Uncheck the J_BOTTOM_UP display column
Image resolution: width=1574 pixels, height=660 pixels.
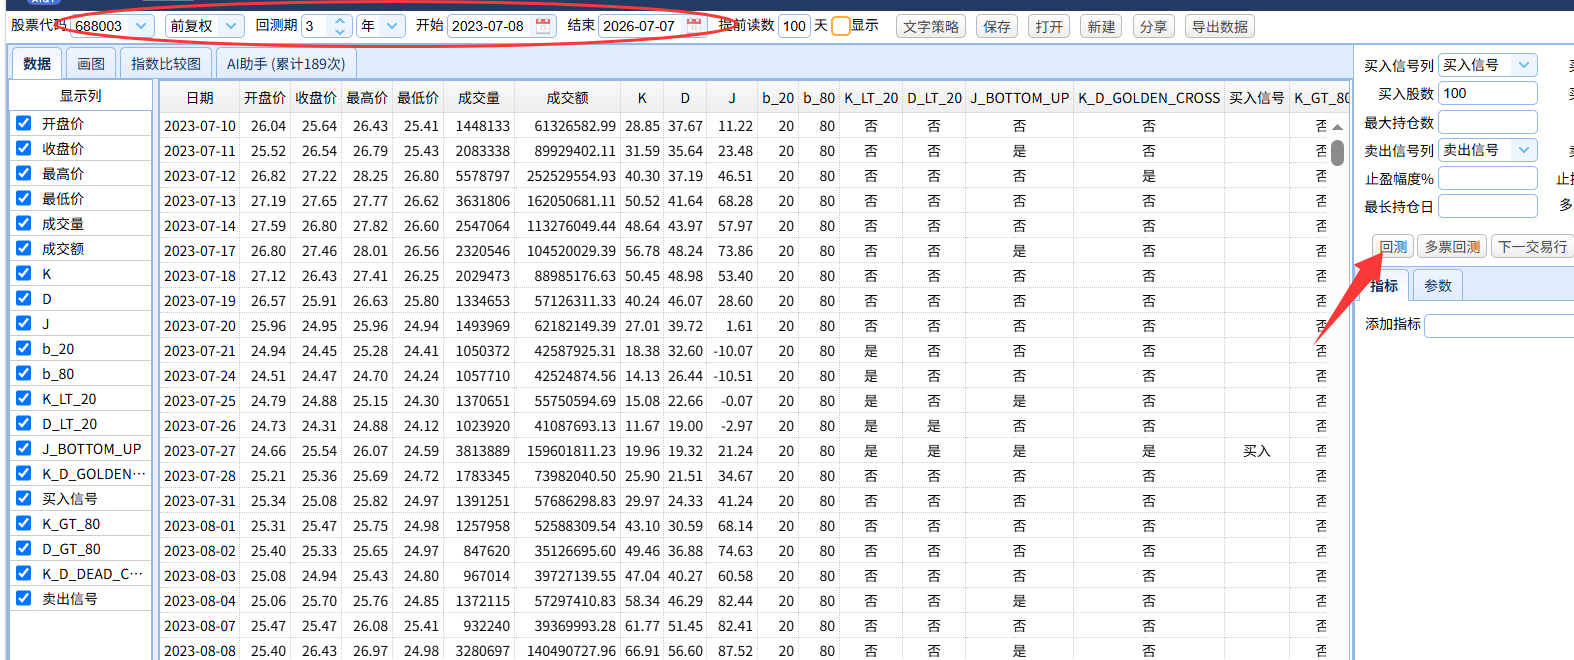(x=24, y=448)
